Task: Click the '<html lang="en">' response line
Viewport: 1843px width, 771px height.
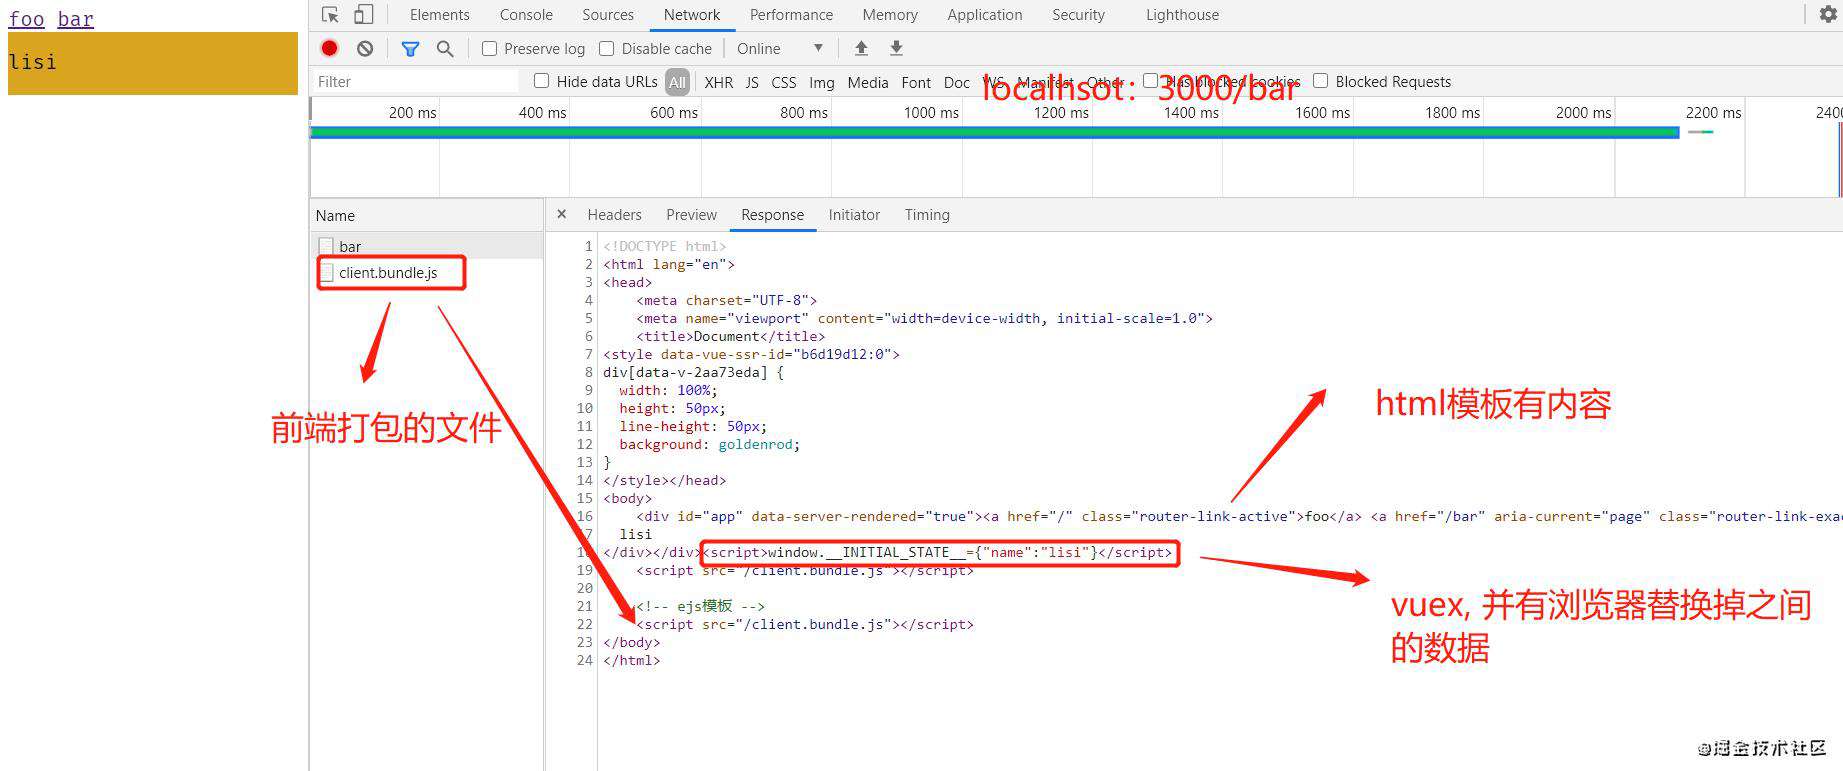Action: click(669, 264)
